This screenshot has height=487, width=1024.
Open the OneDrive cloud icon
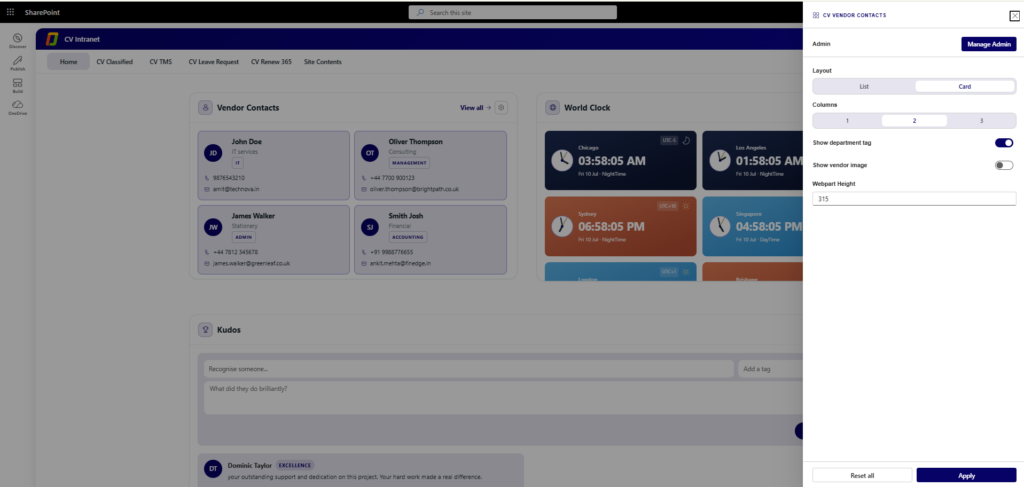[18, 104]
